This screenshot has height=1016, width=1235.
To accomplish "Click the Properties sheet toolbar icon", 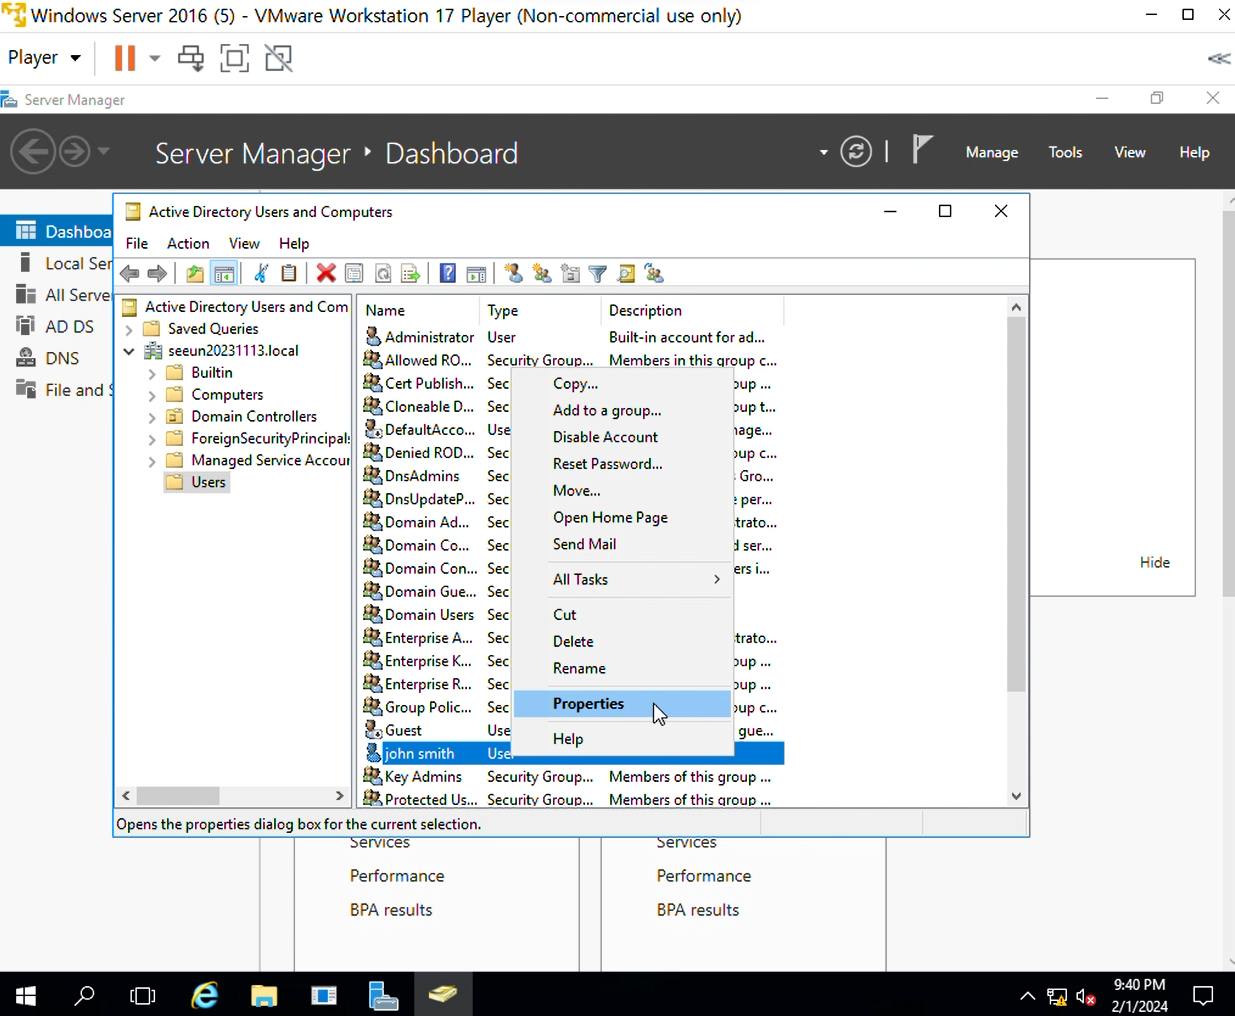I will tap(354, 273).
